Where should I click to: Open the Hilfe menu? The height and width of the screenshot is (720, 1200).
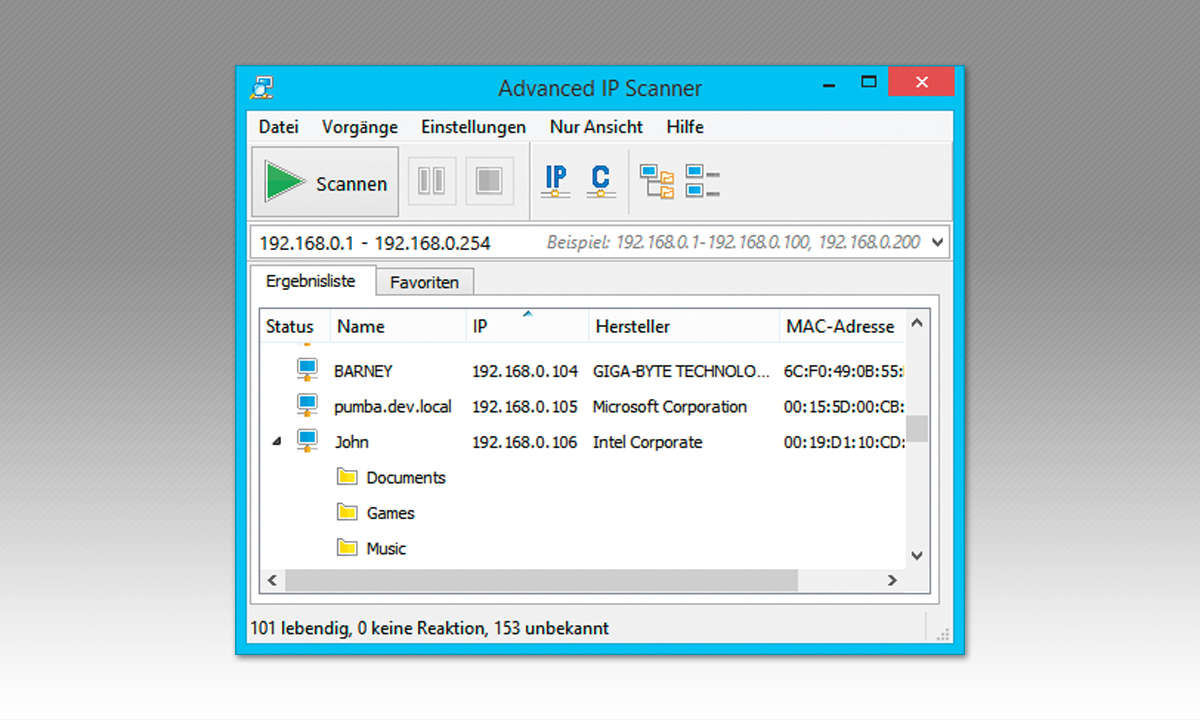tap(685, 127)
